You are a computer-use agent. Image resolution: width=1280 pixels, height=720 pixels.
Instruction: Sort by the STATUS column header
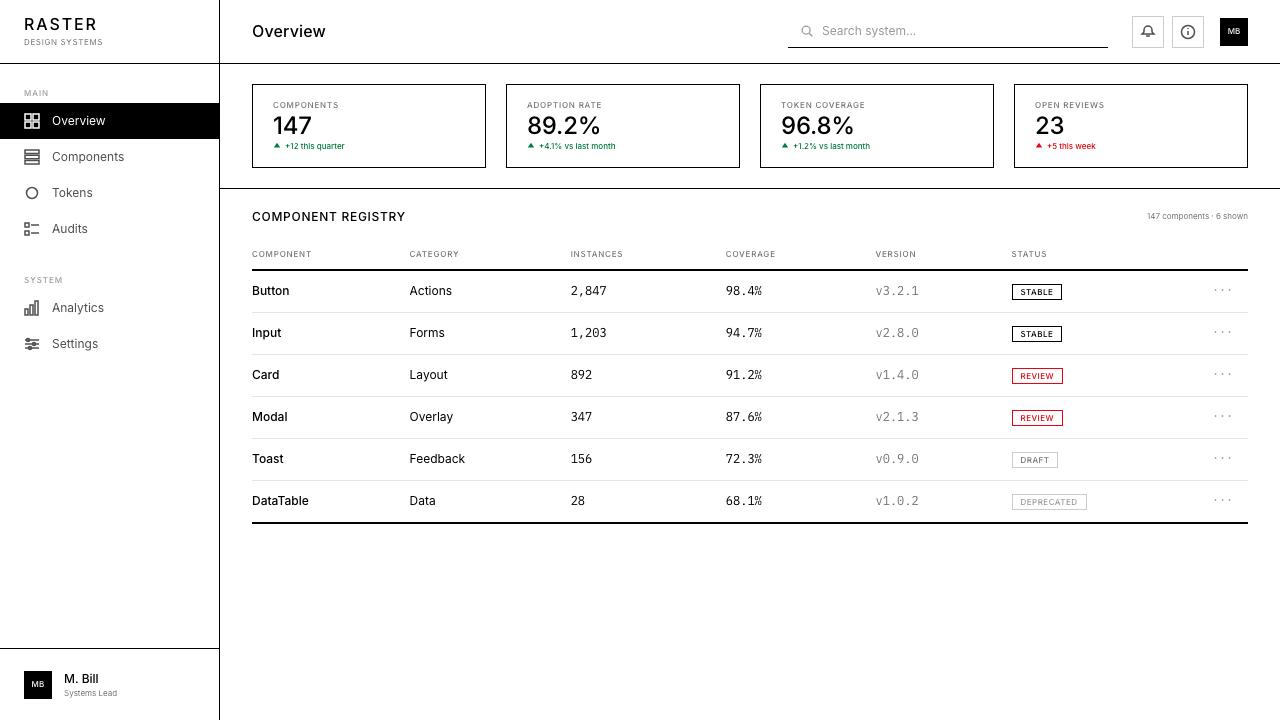1030,254
